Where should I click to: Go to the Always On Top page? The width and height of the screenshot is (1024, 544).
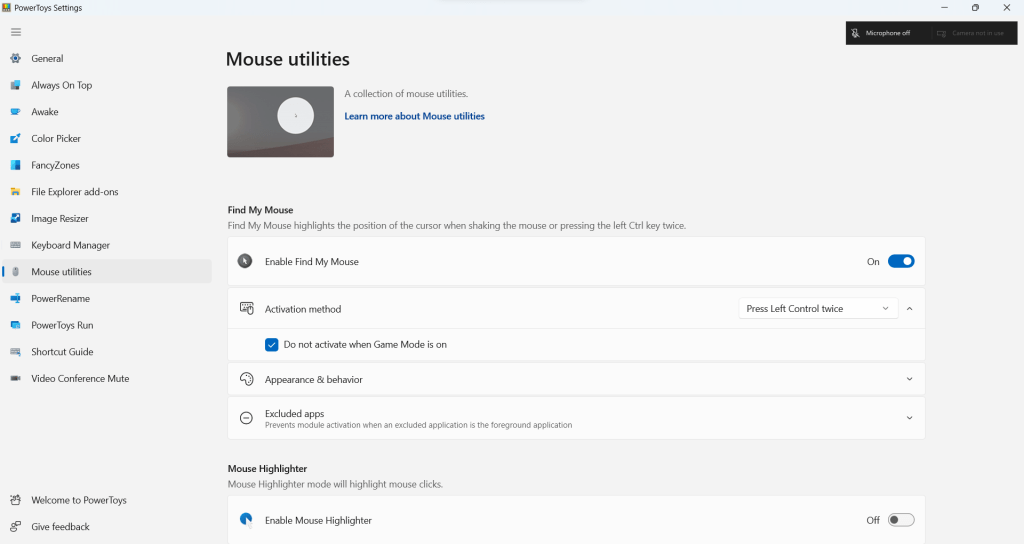click(x=107, y=85)
